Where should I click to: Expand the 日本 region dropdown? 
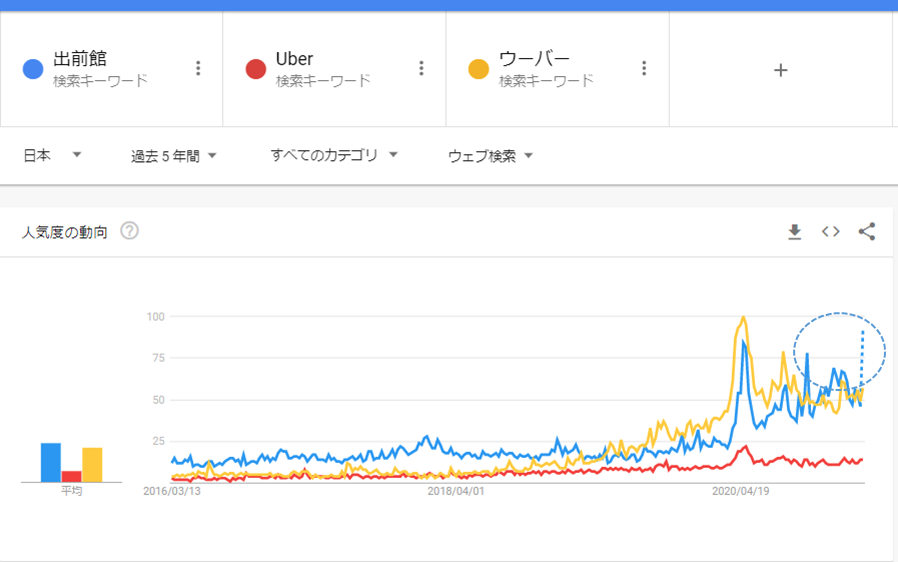pyautogui.click(x=52, y=155)
